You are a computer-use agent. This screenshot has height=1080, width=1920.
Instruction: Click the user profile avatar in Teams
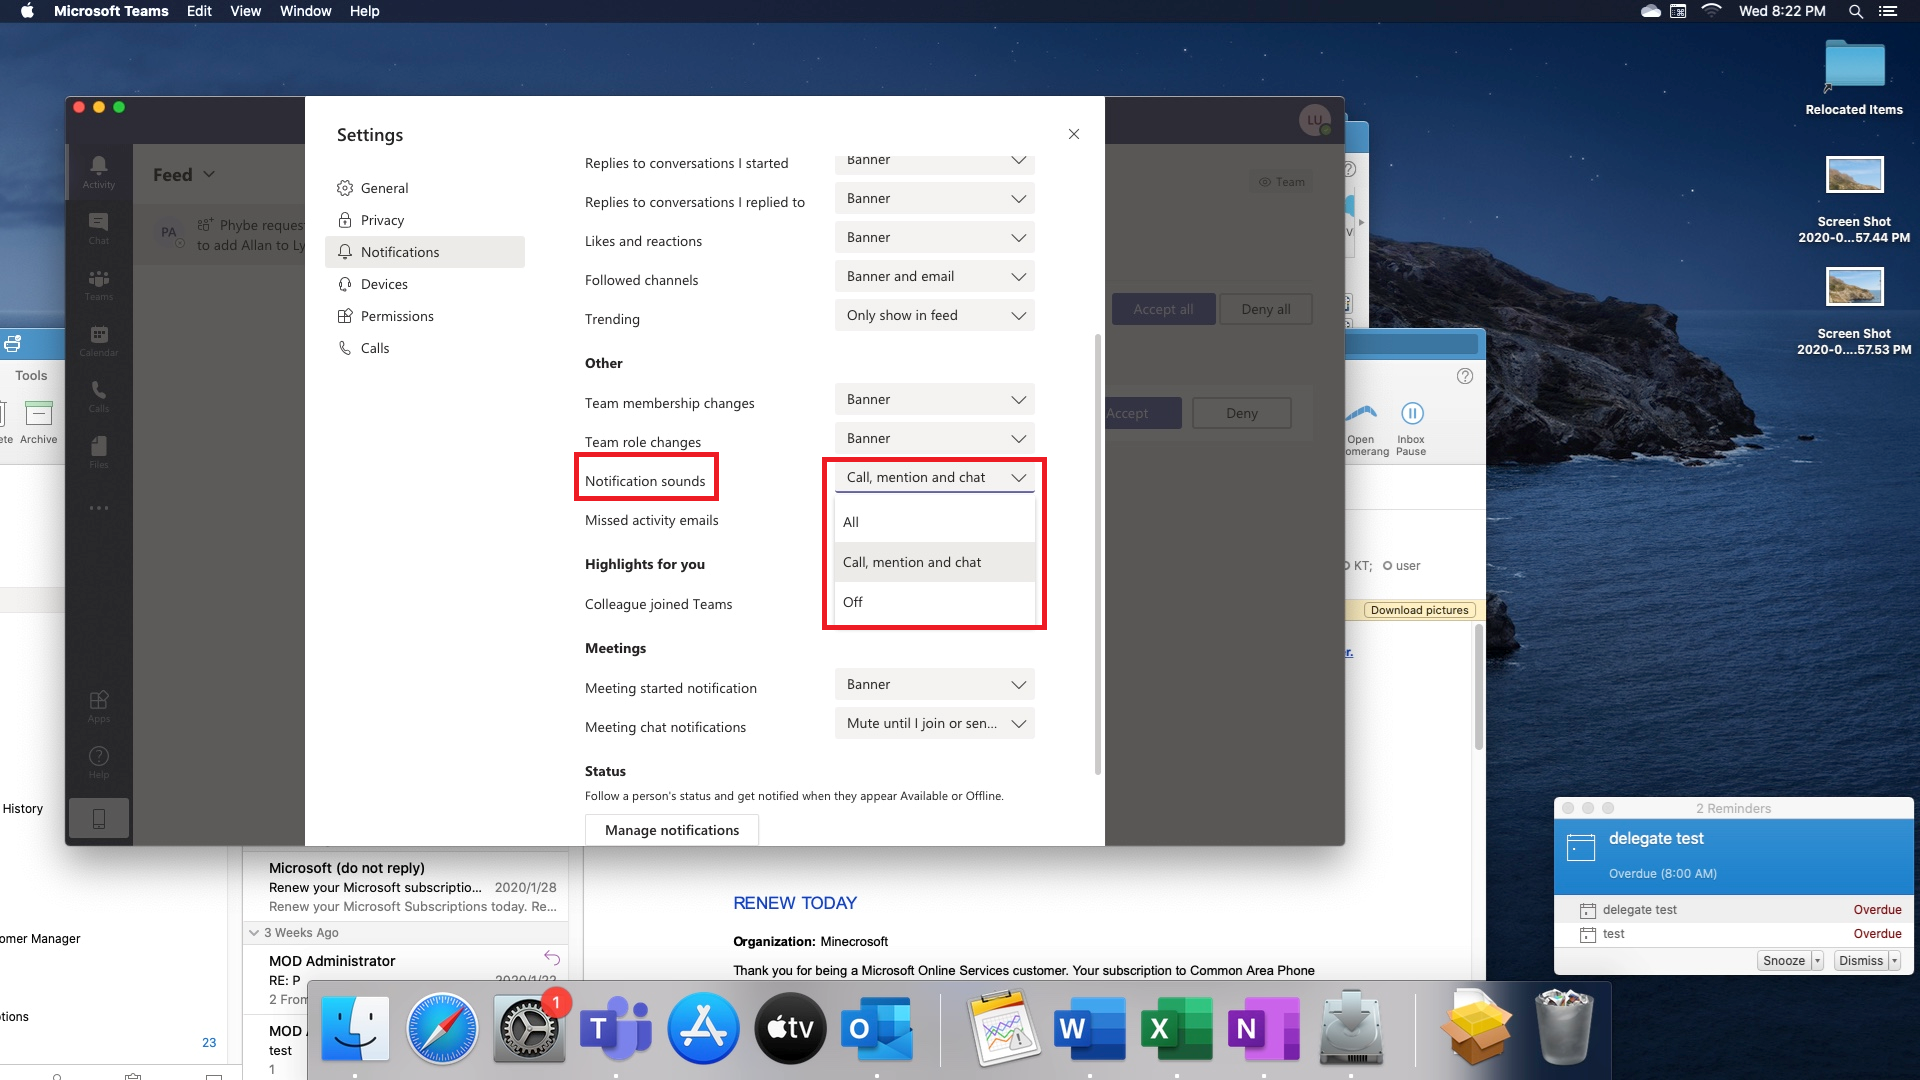tap(1315, 120)
